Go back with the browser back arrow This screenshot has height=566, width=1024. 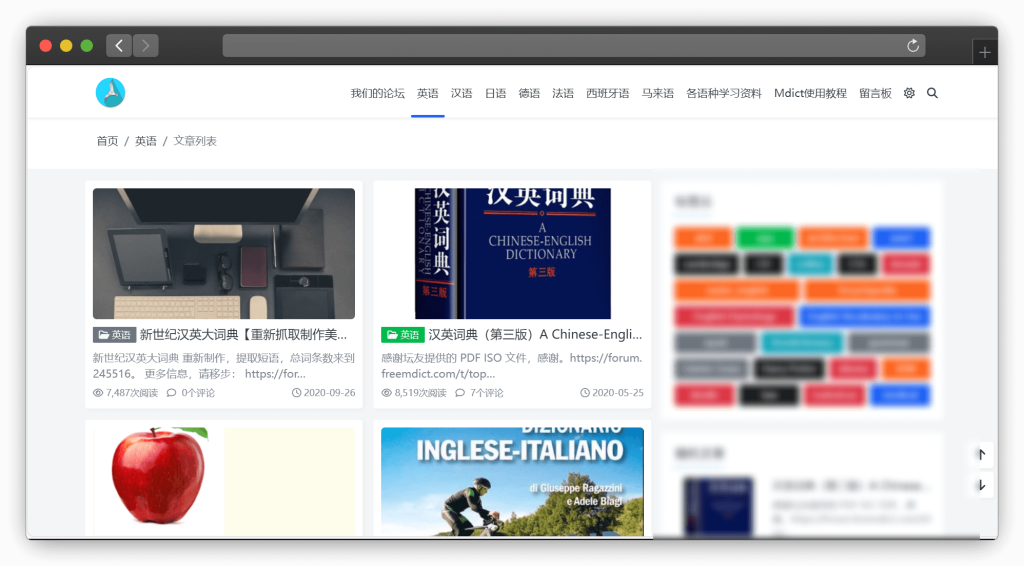119,46
